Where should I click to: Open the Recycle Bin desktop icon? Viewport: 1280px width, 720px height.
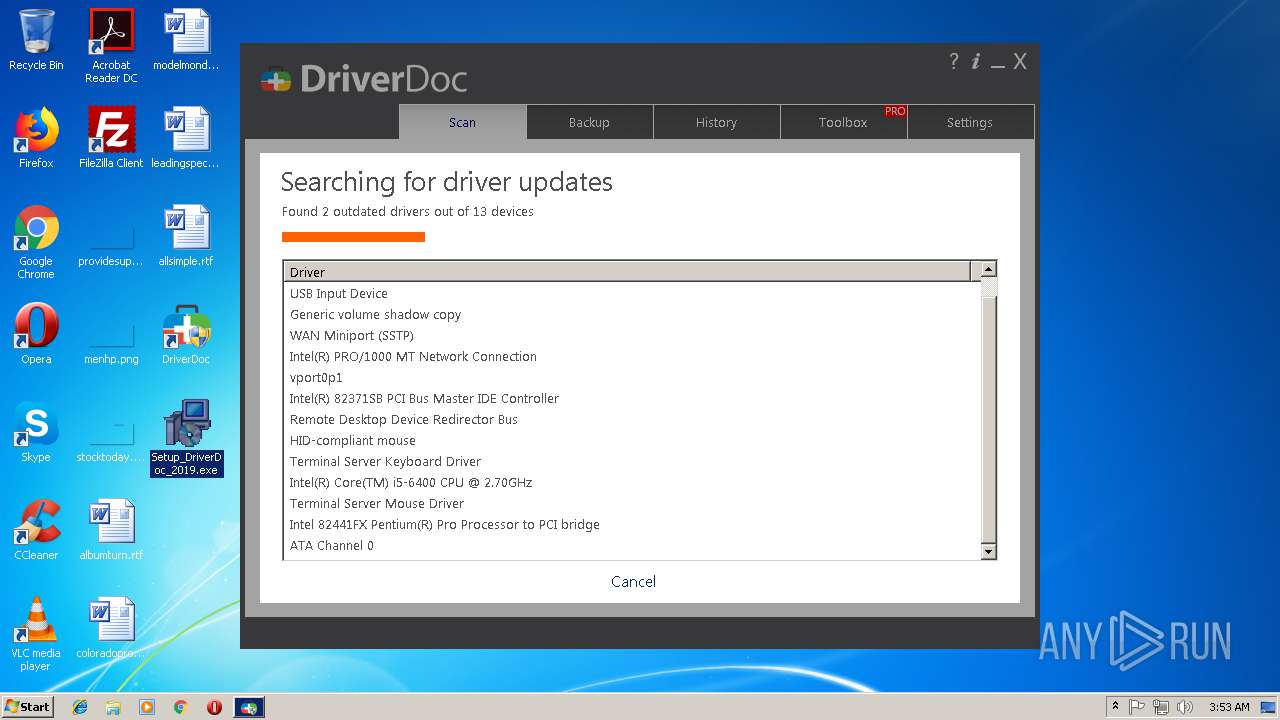point(36,40)
